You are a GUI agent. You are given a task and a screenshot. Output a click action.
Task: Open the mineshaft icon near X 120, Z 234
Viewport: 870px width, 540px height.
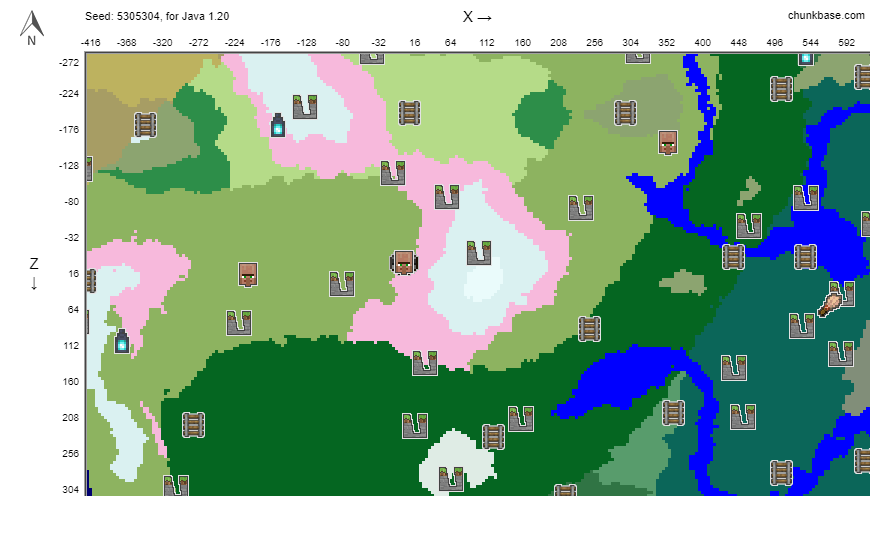(493, 437)
